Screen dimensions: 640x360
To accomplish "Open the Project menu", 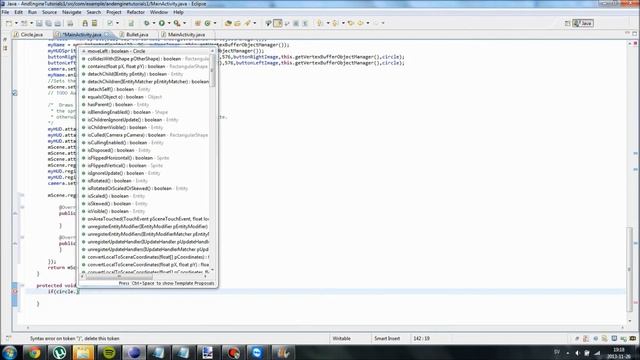I will pyautogui.click(x=114, y=12).
